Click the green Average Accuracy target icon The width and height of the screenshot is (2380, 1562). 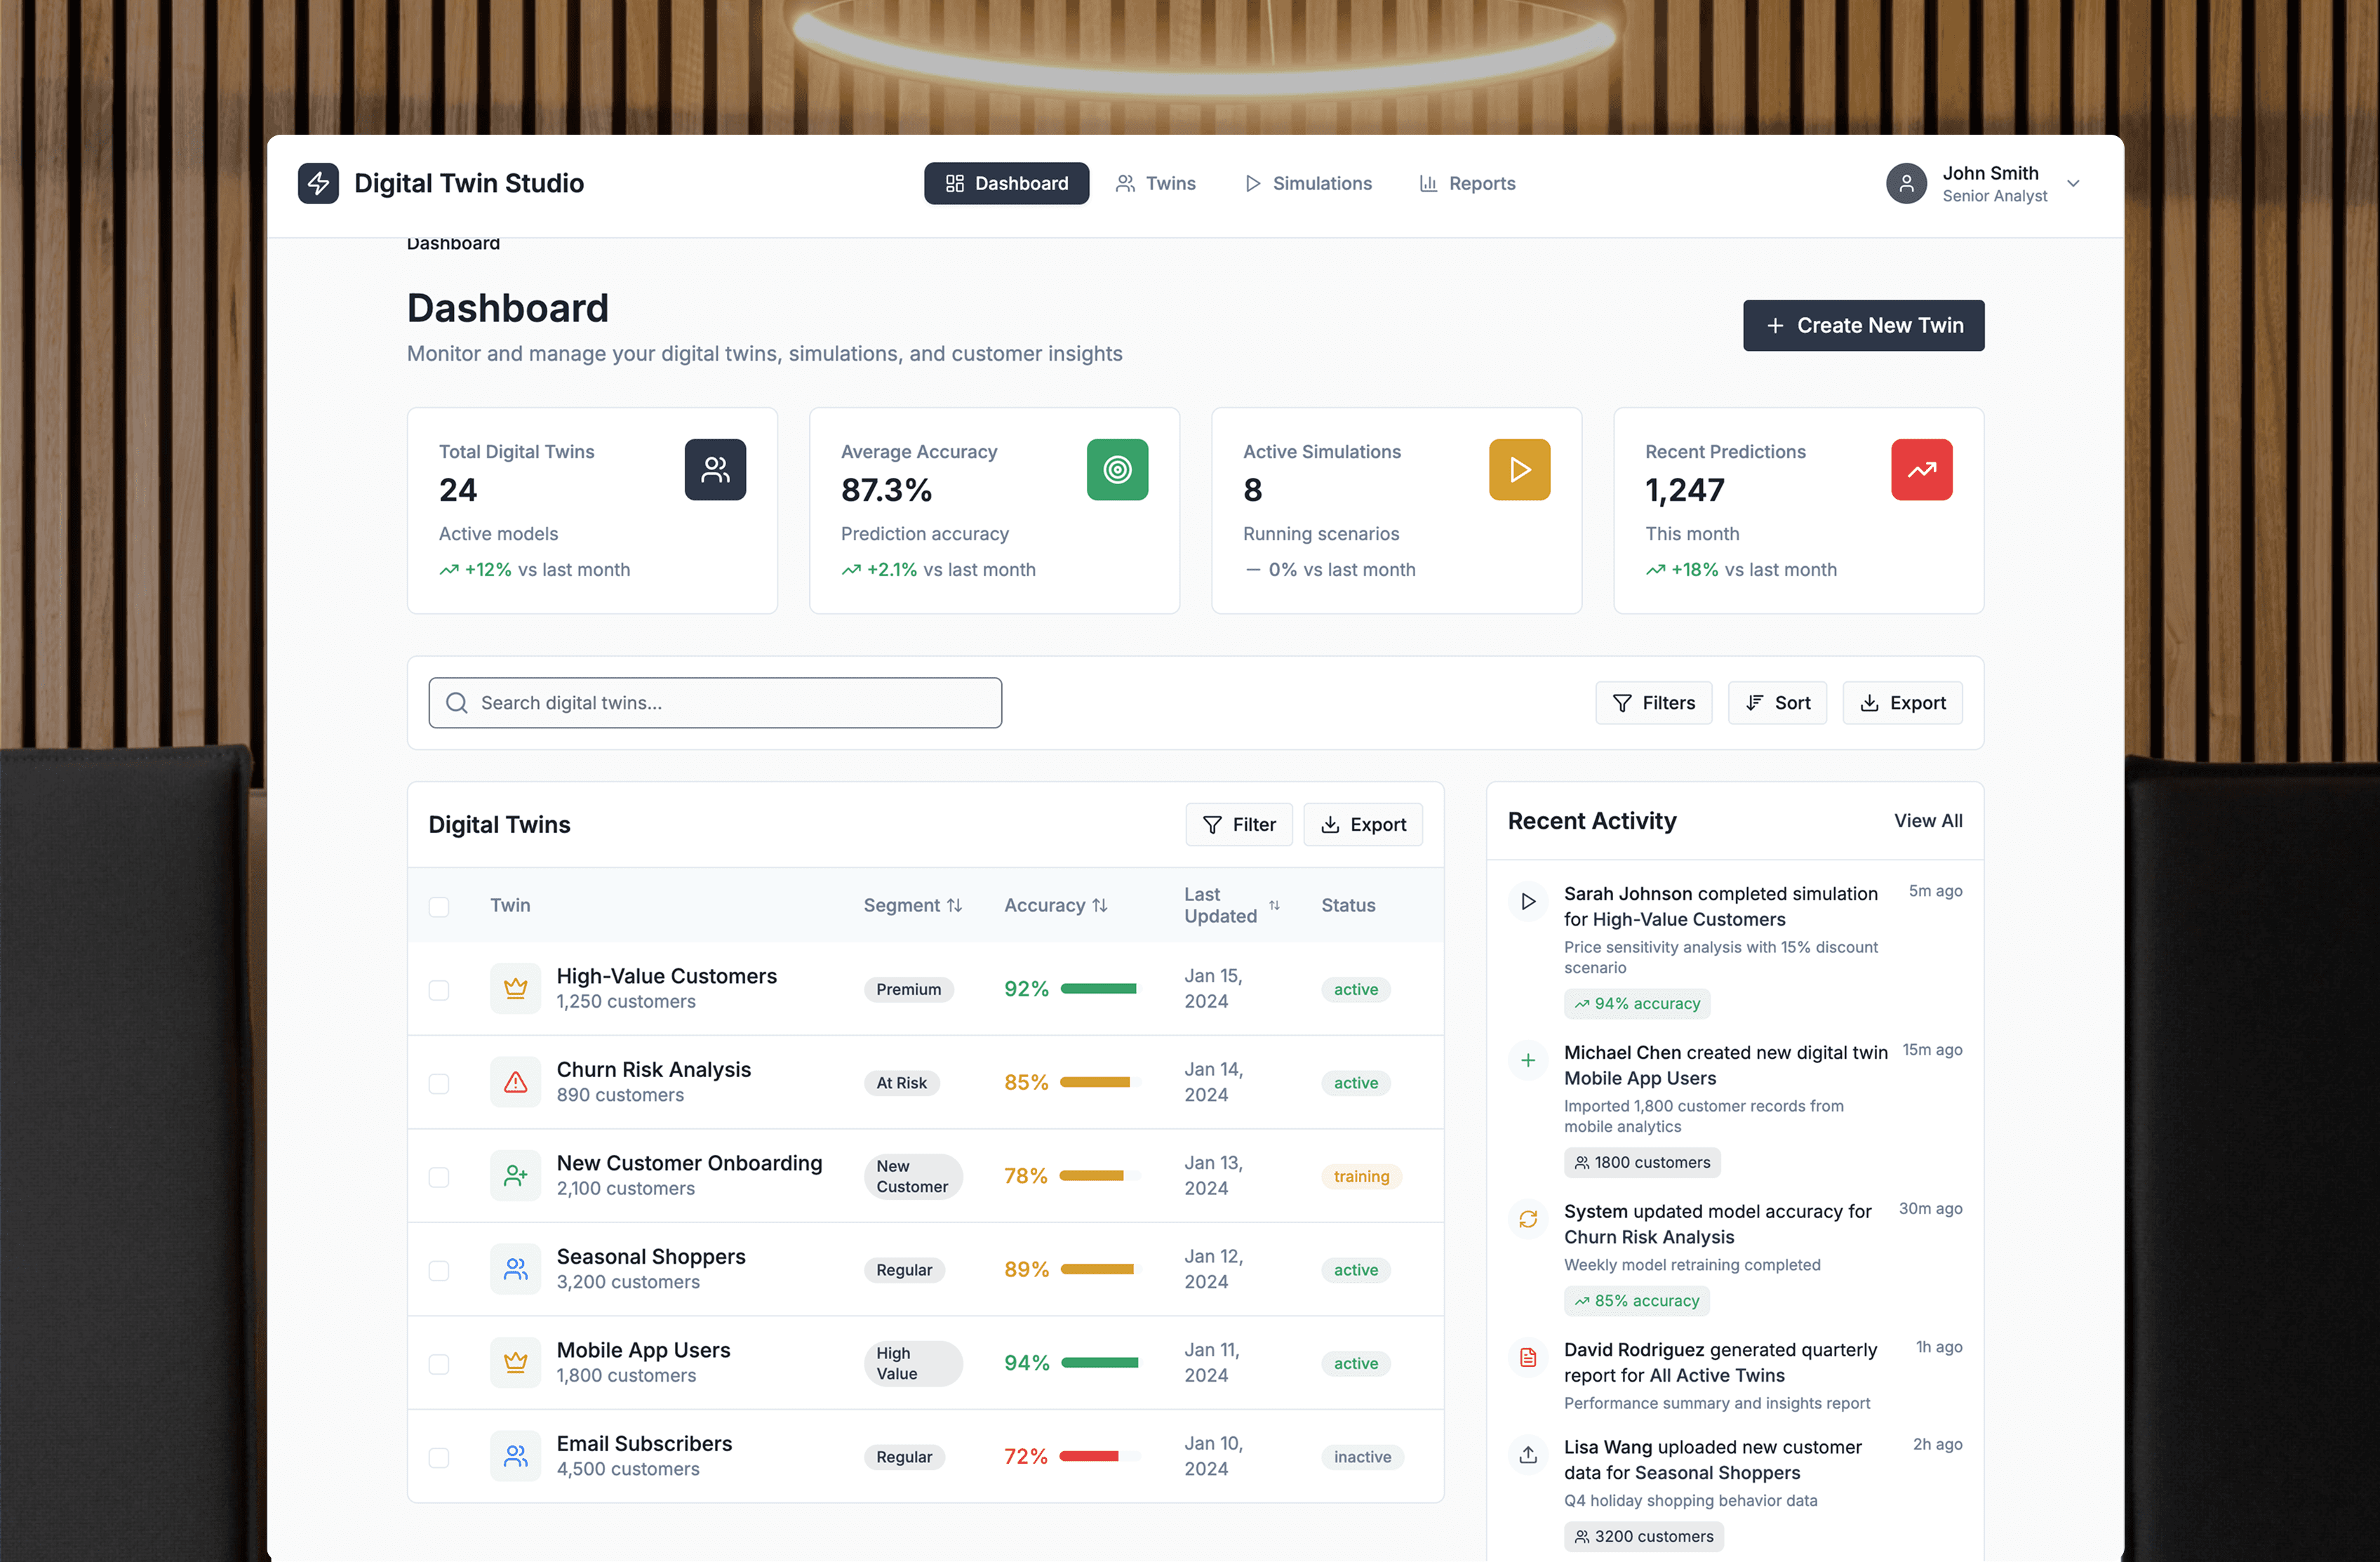(x=1117, y=469)
